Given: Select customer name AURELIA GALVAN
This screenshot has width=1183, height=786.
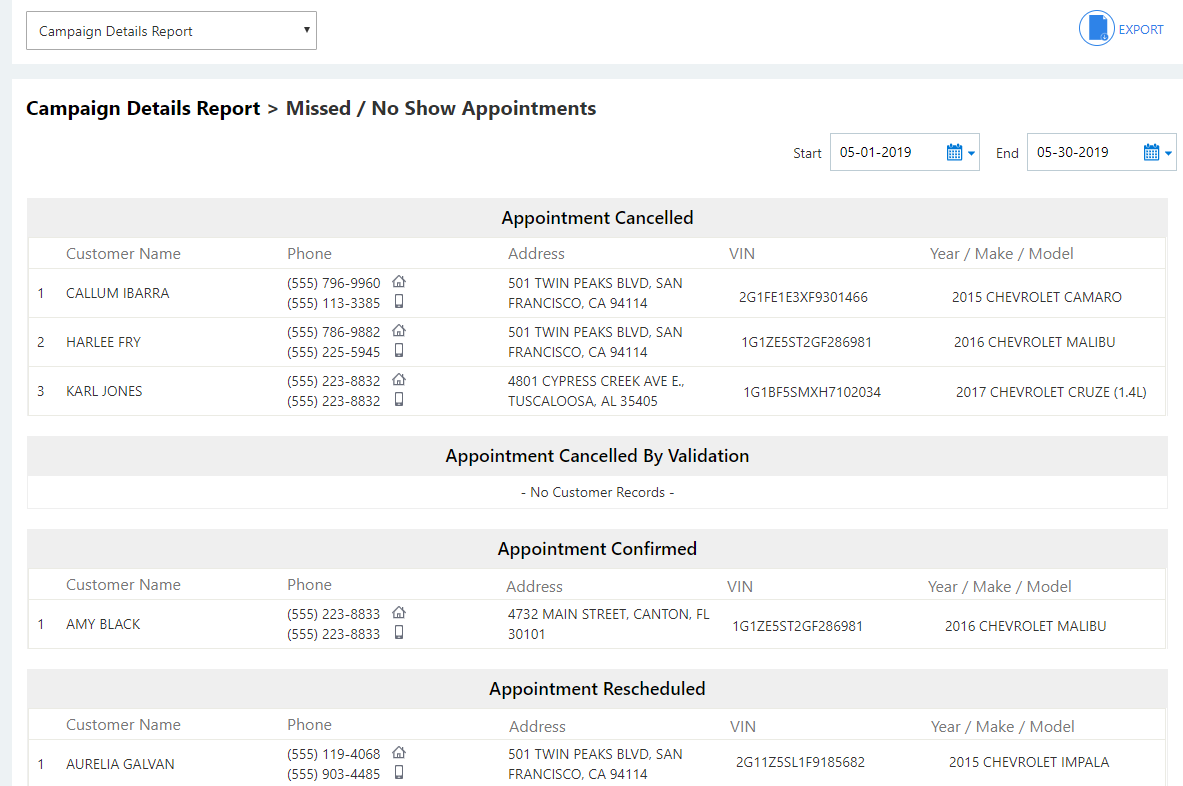Looking at the screenshot, I should click(x=120, y=764).
